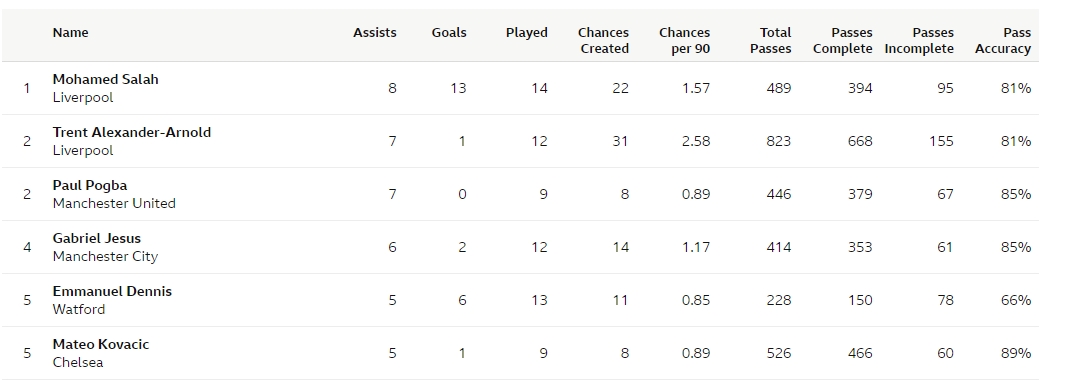Open Gabriel Jesus player entry
This screenshot has height=381, width=1065.
pyautogui.click(x=96, y=238)
